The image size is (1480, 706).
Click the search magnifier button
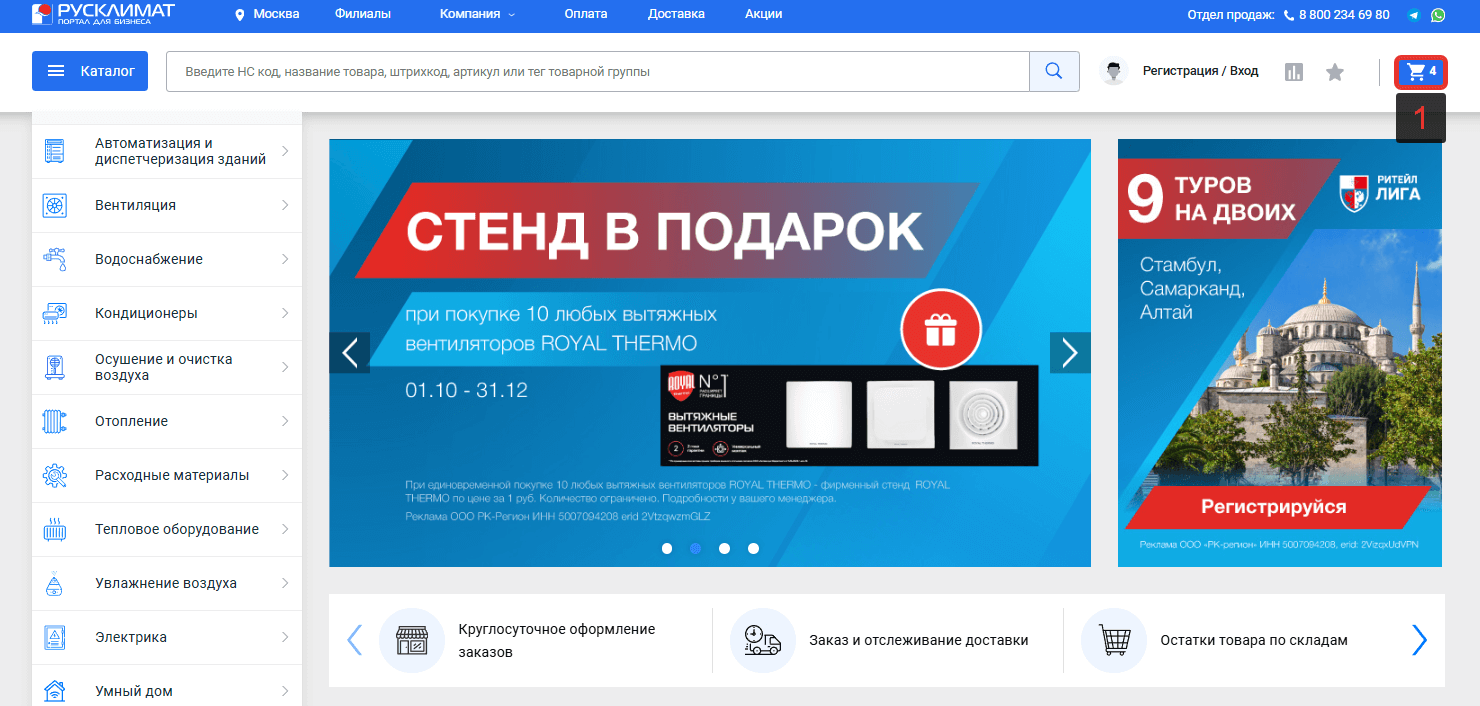(1054, 71)
